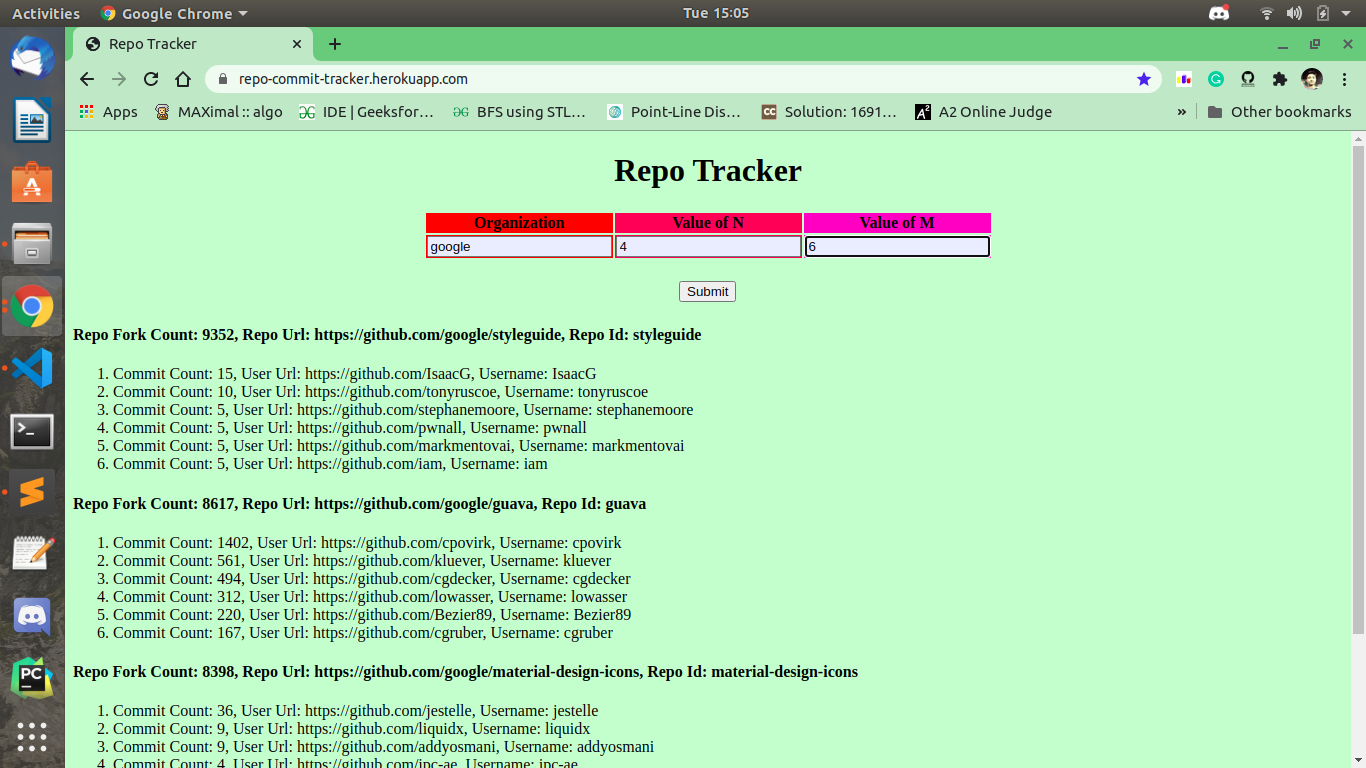Open the volume indicator in top bar
This screenshot has height=768, width=1366.
click(x=1294, y=13)
